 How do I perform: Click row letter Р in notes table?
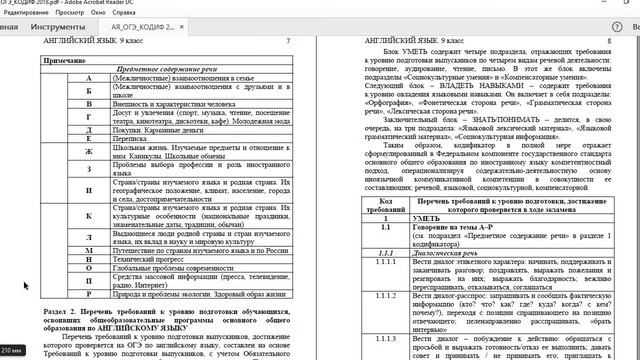89,294
